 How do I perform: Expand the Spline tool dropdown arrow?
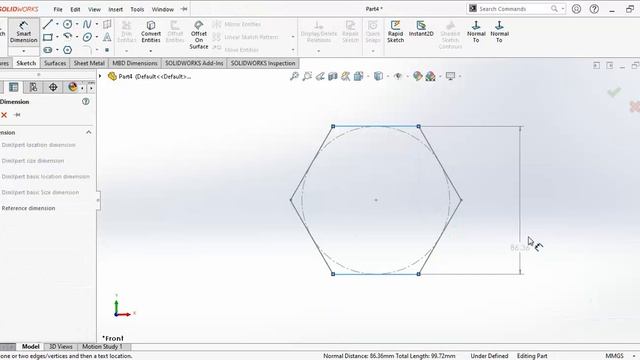[97, 24]
